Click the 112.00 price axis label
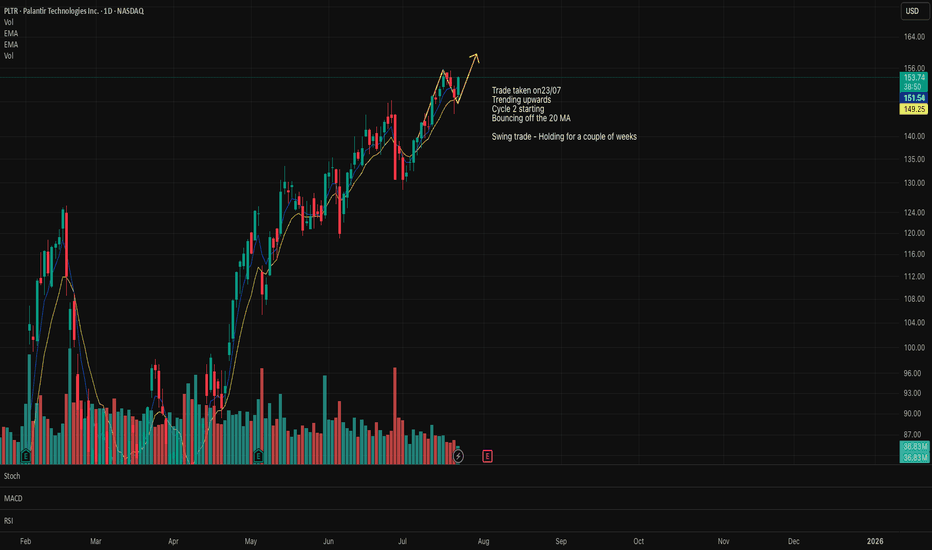932x550 pixels. point(914,276)
